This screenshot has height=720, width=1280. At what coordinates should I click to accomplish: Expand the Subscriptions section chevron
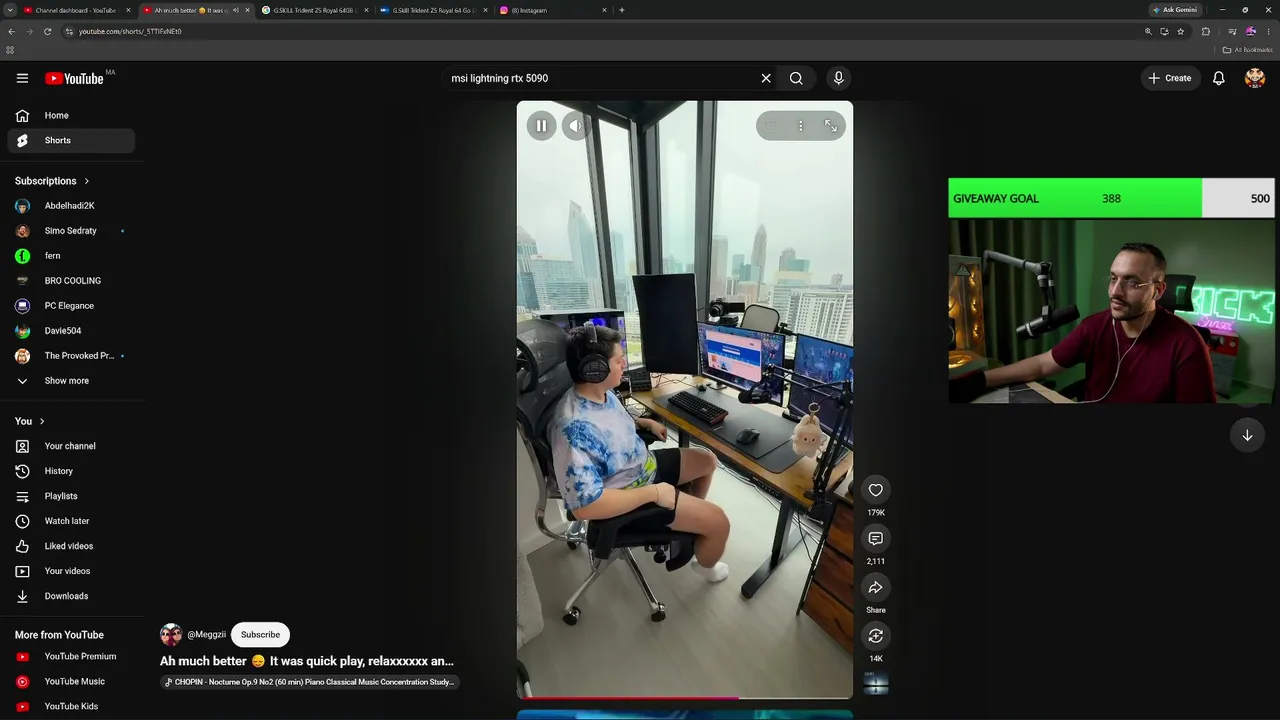[x=87, y=181]
